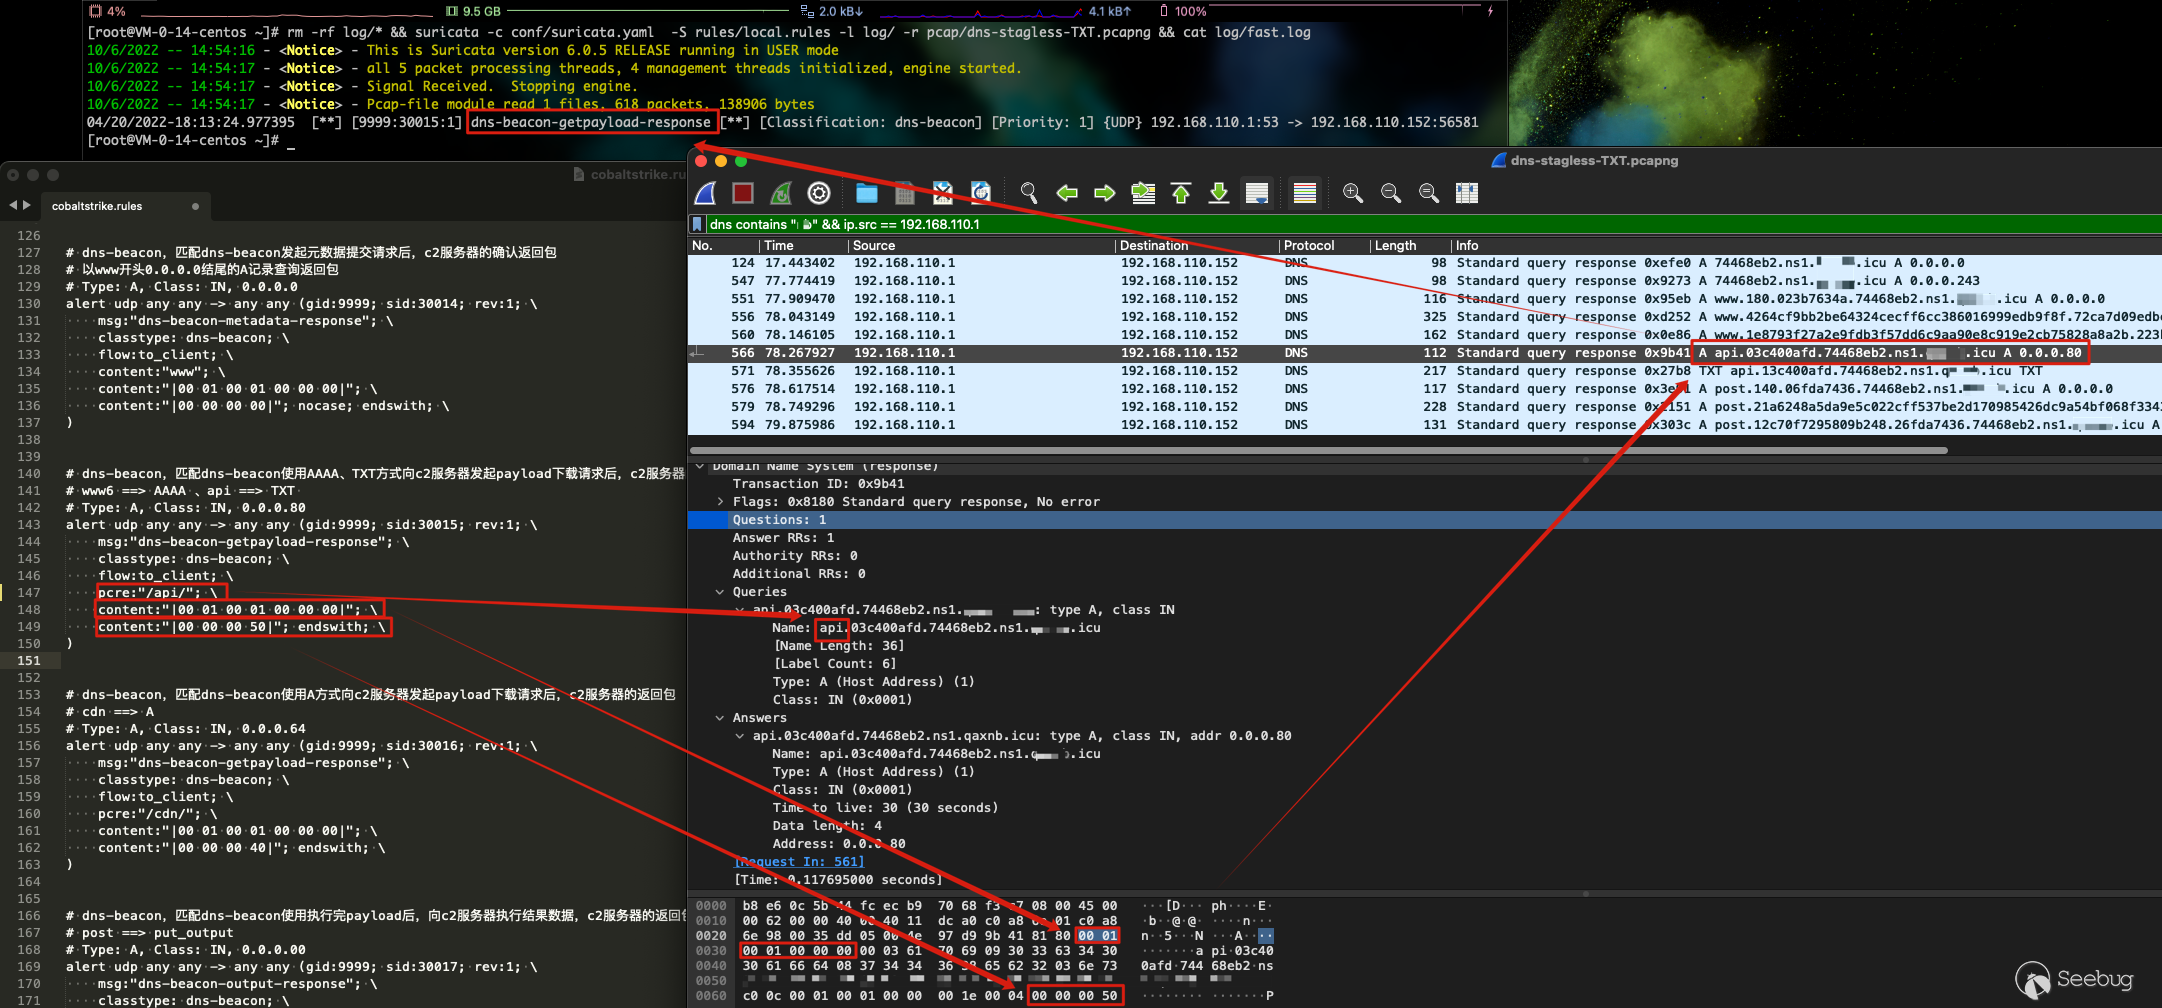Toggle auto-scroll during live capture

[x=1257, y=193]
